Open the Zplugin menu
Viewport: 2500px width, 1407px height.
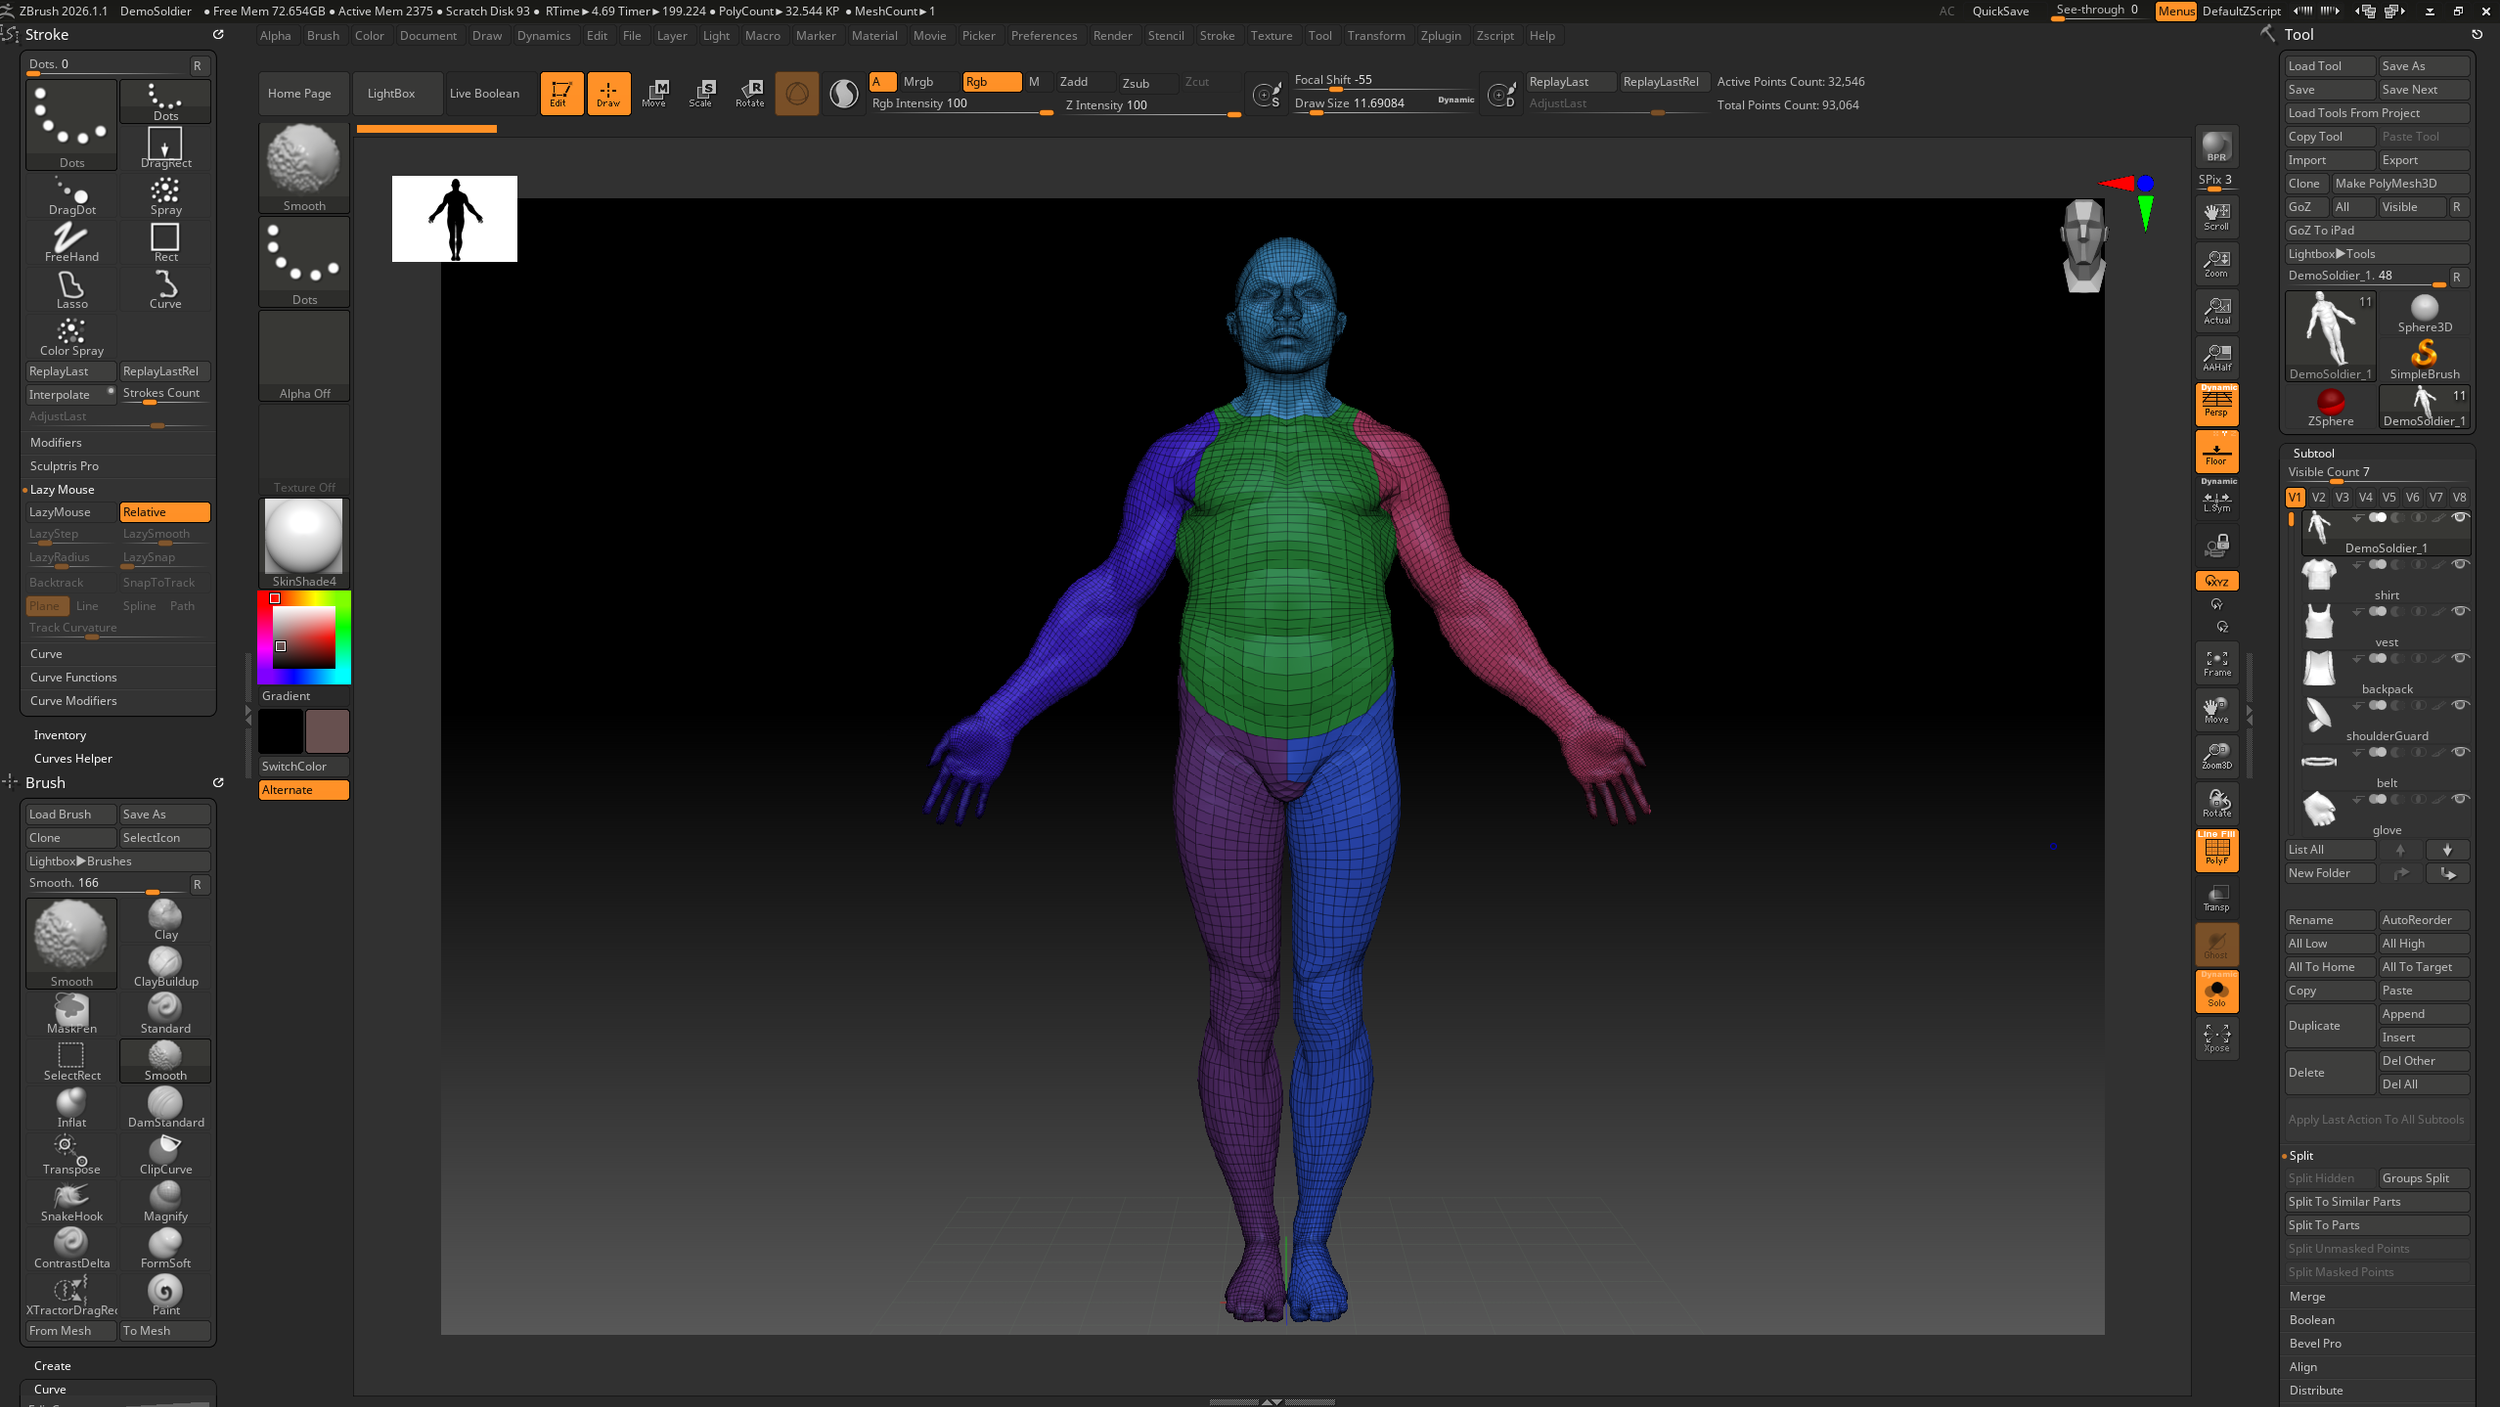coord(1440,36)
